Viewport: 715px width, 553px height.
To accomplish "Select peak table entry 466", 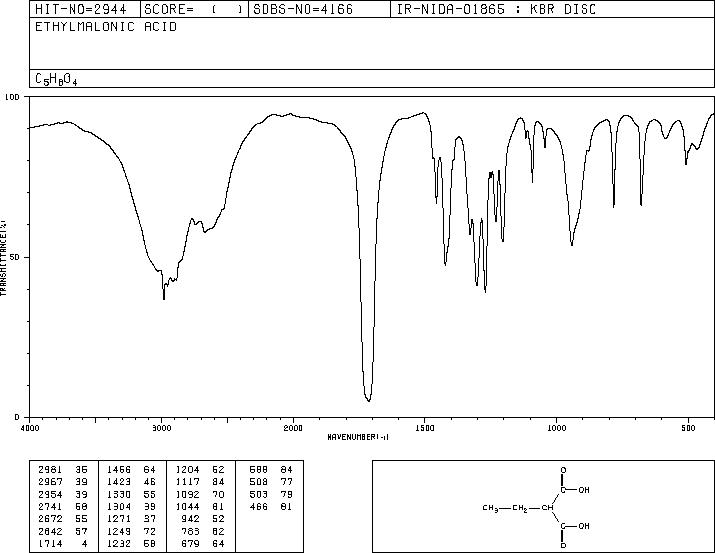I will pos(271,507).
